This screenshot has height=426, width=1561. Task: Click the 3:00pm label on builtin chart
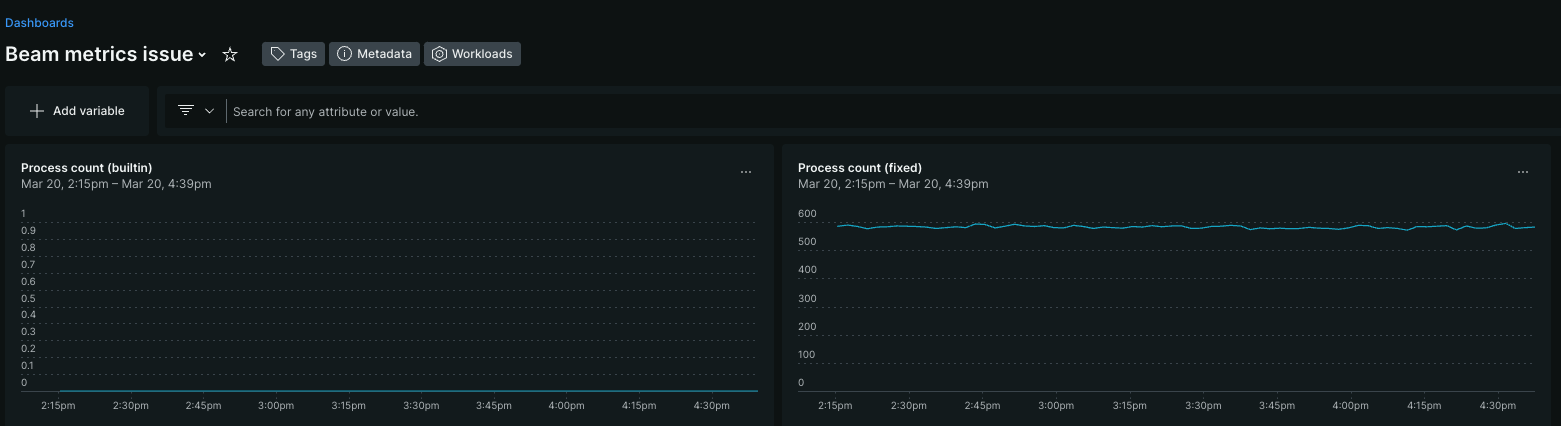tap(276, 406)
